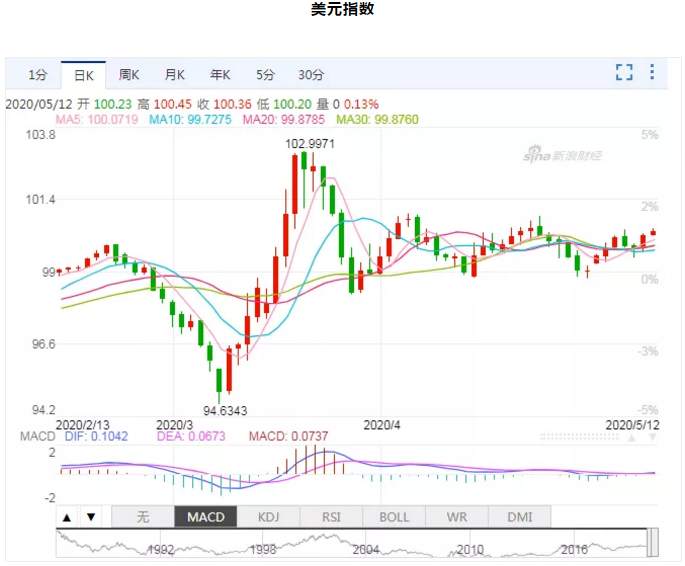
Task: Click the MACD: 0.0737 value
Action: tap(288, 436)
